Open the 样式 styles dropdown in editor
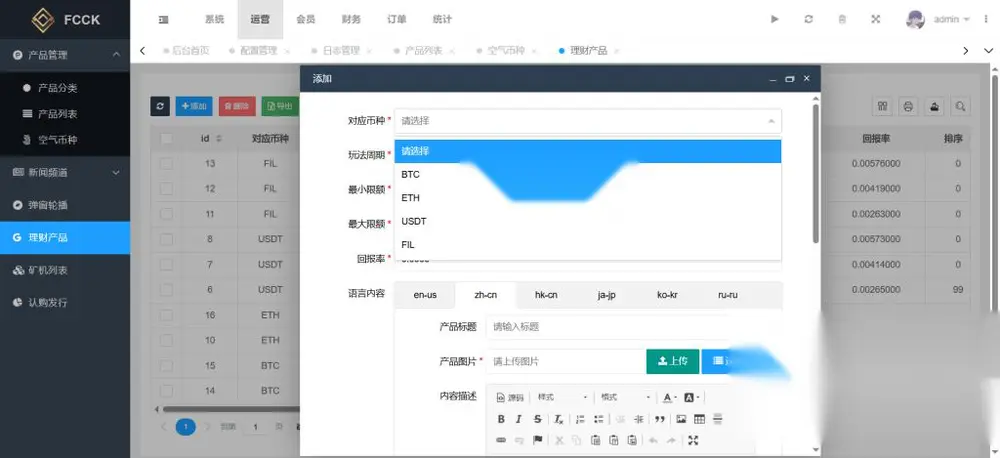 coord(562,397)
